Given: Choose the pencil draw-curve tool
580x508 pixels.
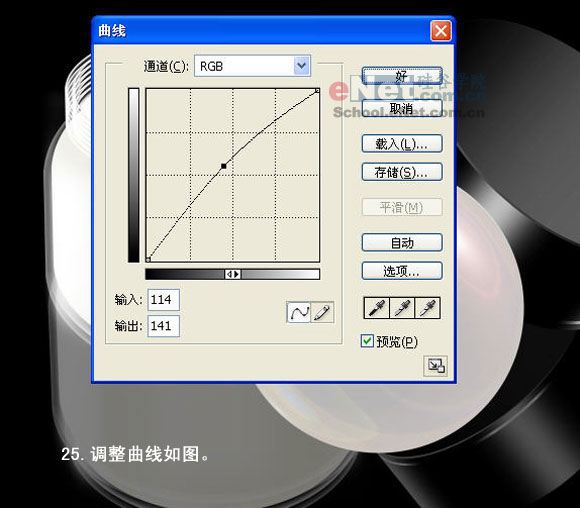Looking at the screenshot, I should tap(322, 313).
